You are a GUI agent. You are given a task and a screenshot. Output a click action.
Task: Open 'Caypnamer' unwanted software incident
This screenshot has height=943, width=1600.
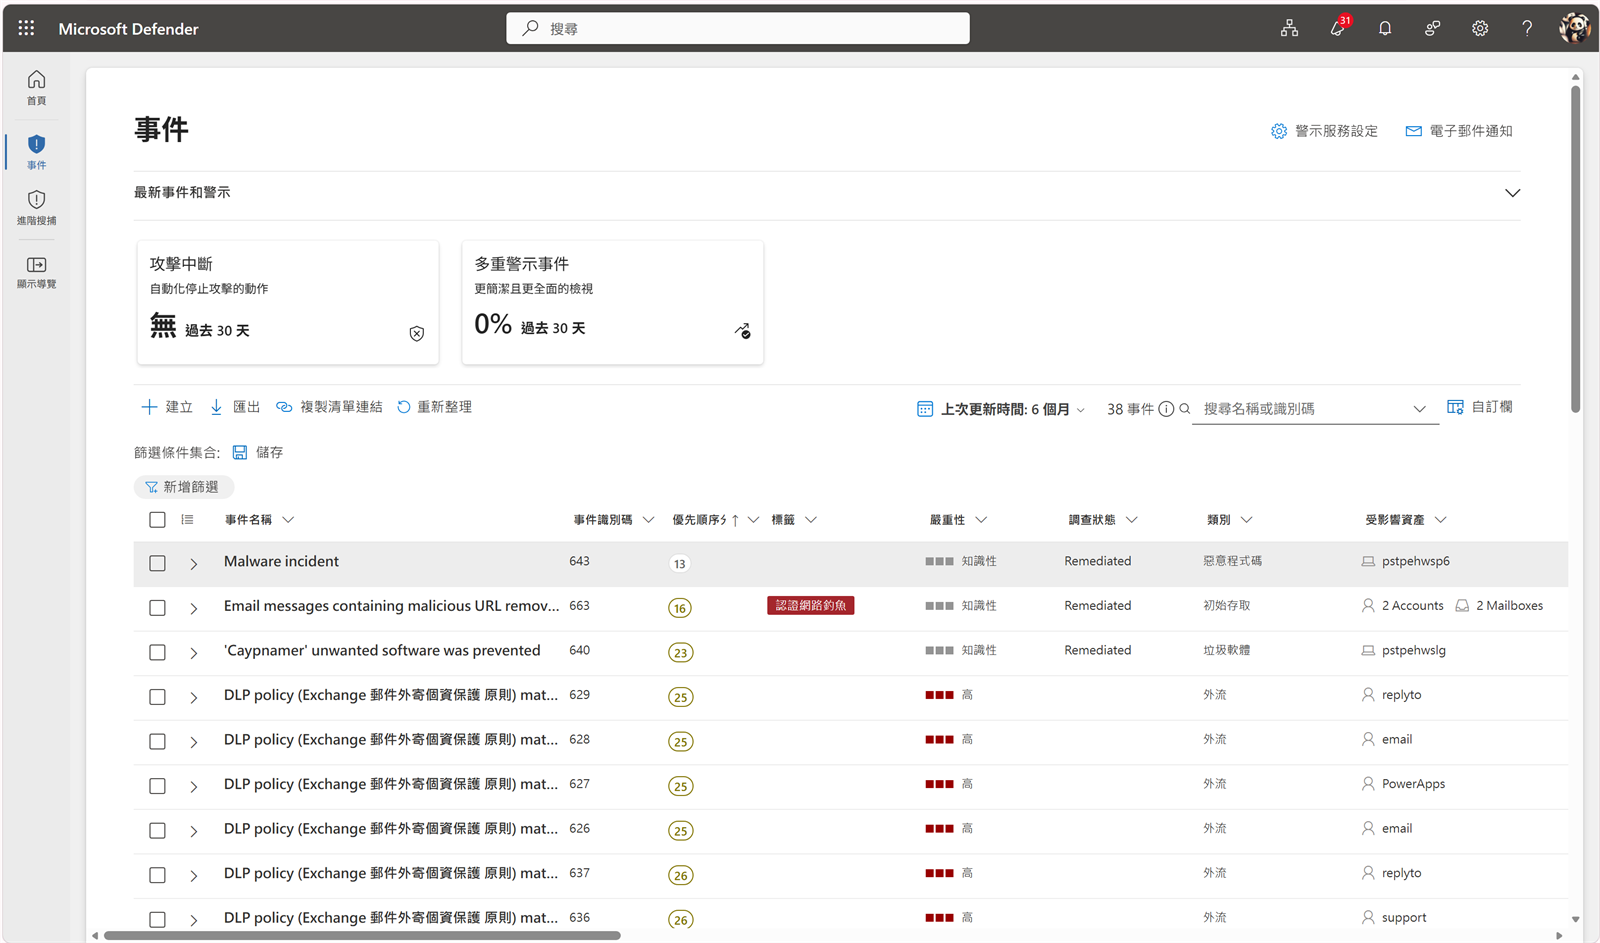(382, 651)
